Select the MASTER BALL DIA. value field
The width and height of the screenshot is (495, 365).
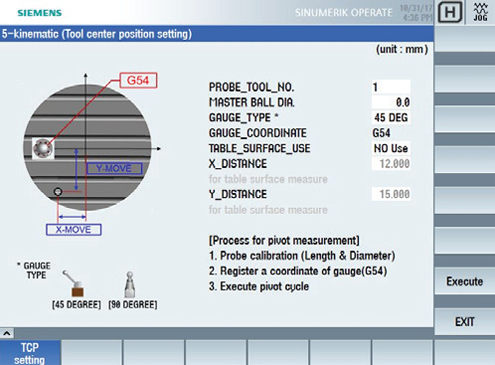[391, 102]
